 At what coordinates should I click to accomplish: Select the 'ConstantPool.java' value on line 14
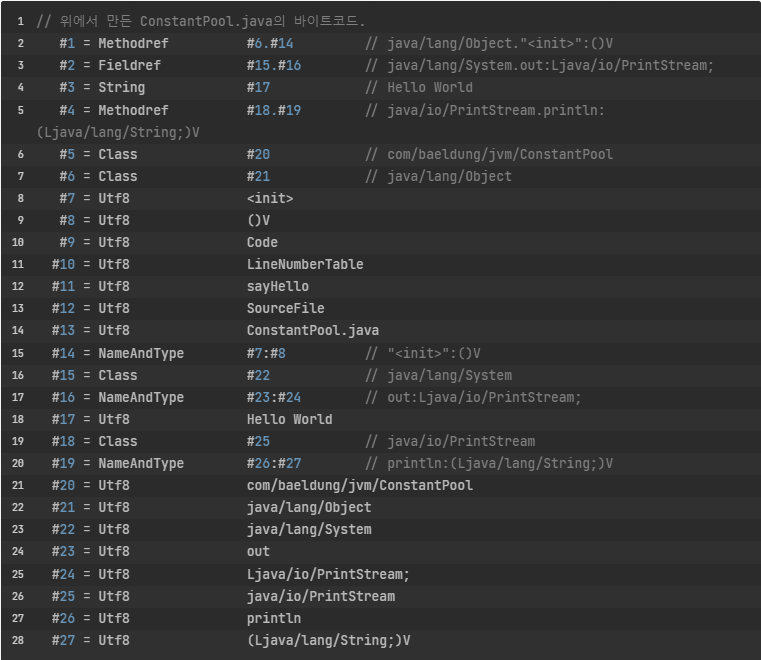point(313,330)
